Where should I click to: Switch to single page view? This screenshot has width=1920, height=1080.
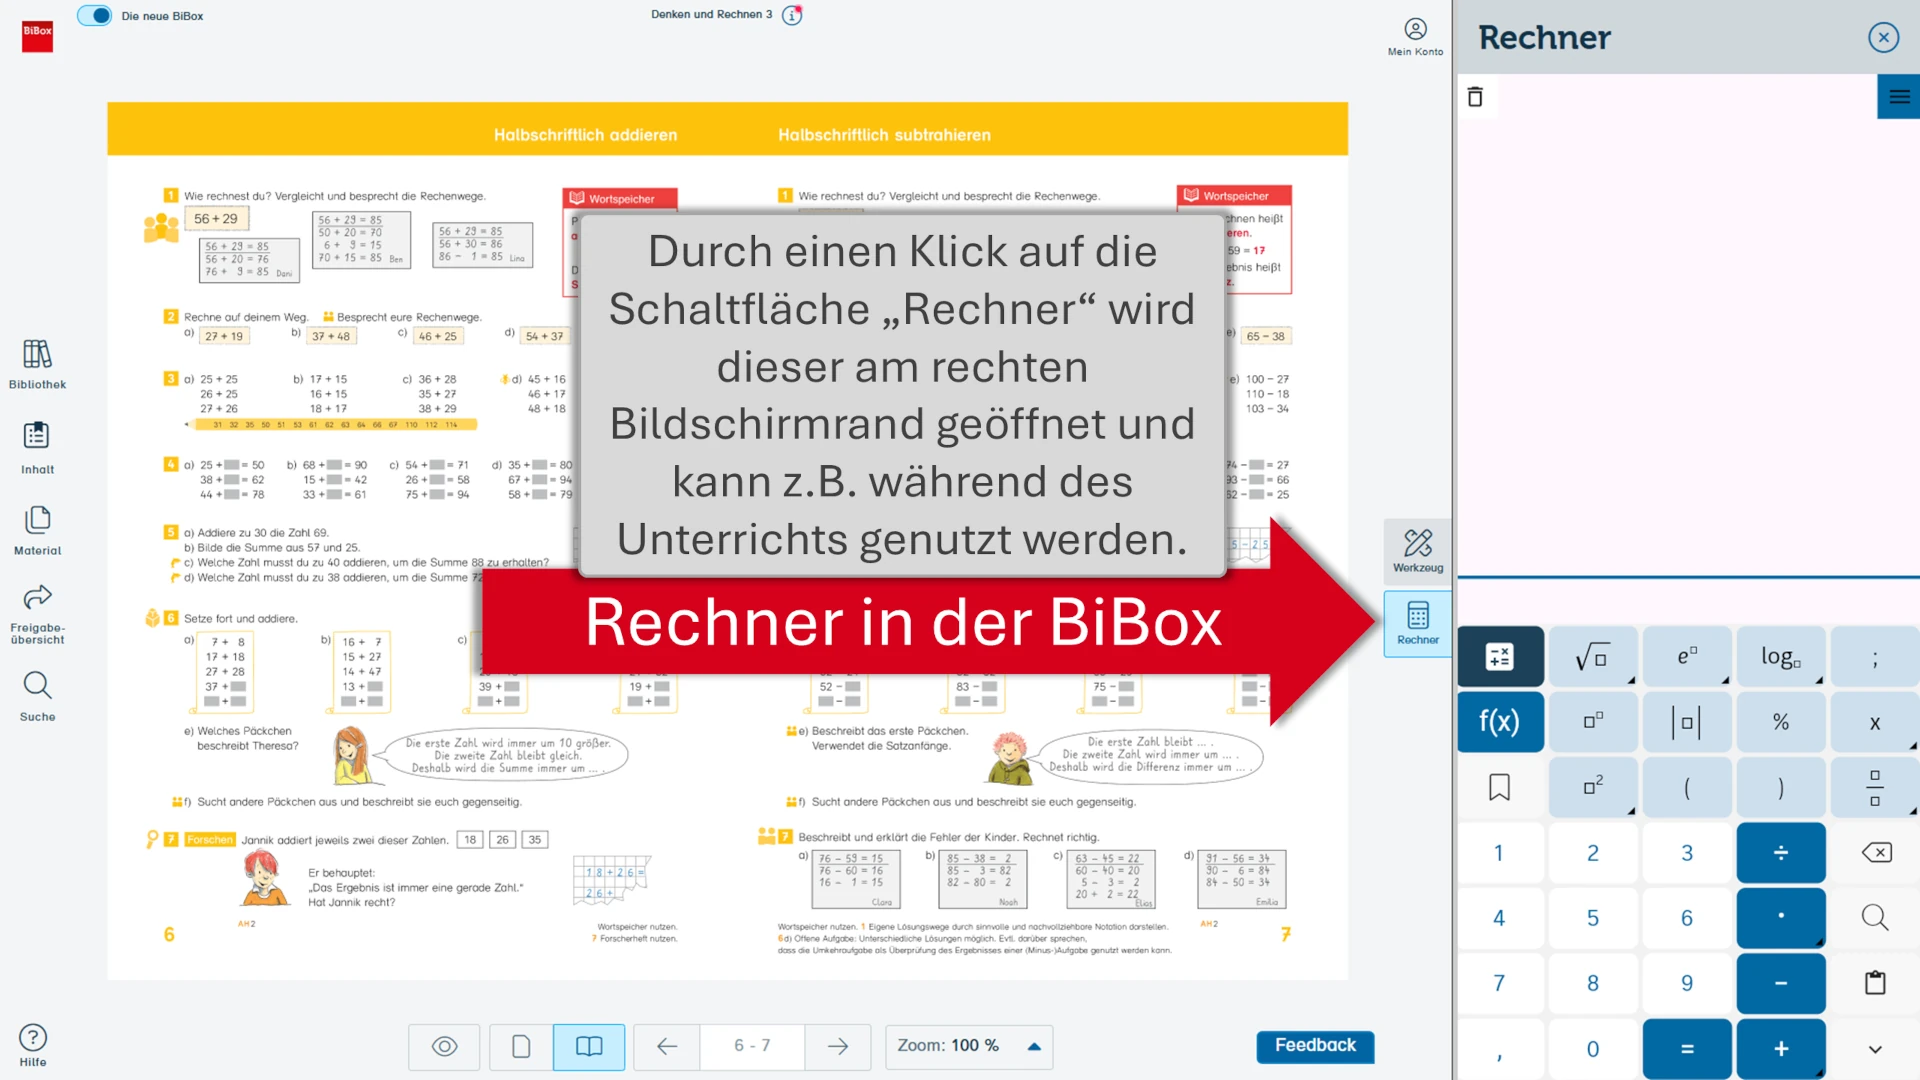pyautogui.click(x=520, y=1046)
